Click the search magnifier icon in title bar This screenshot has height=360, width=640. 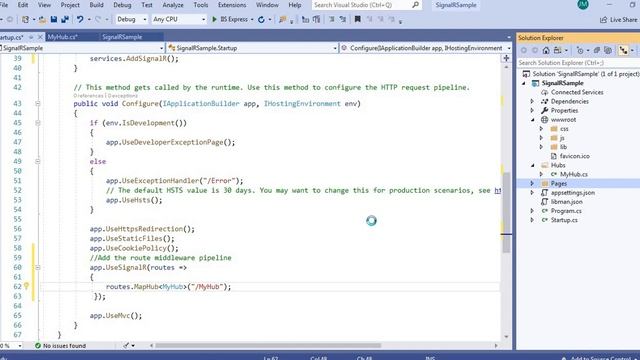[416, 5]
